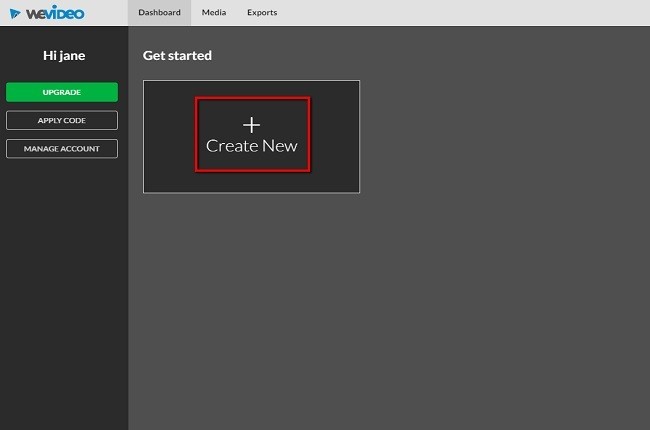This screenshot has height=430, width=650.
Task: Click the Get started heading
Action: (x=177, y=55)
